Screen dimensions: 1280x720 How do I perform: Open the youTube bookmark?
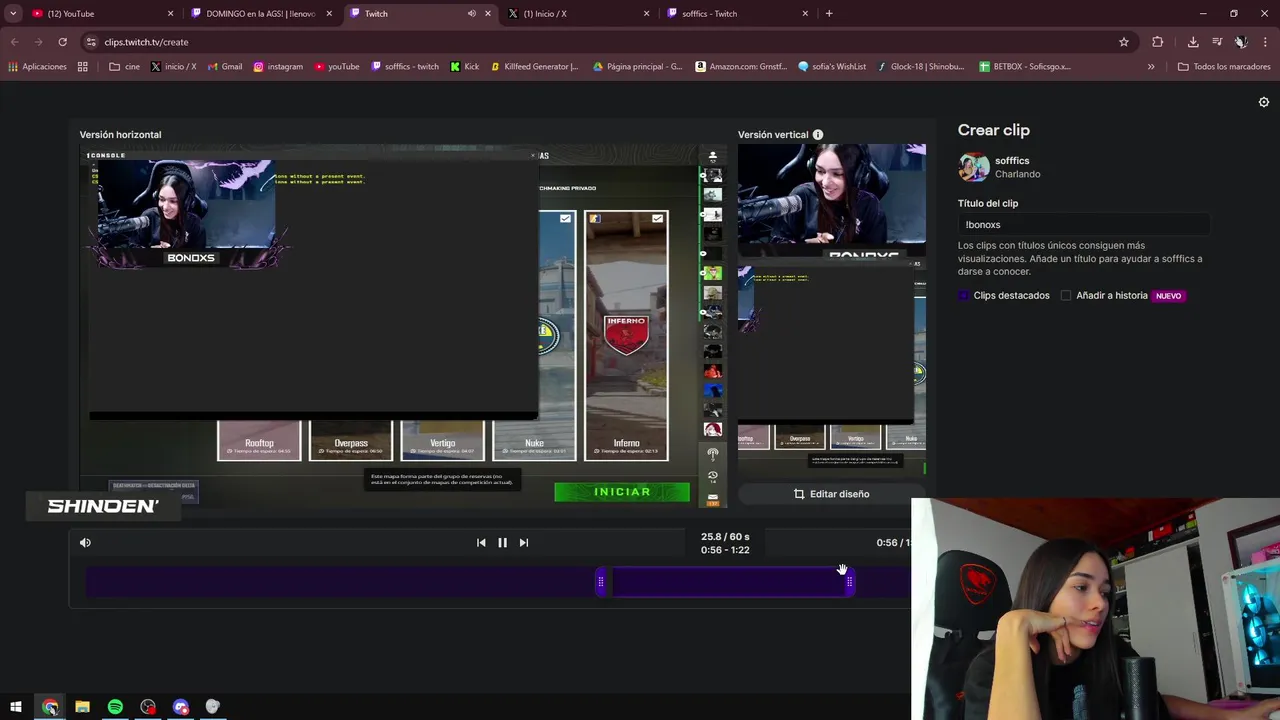337,67
